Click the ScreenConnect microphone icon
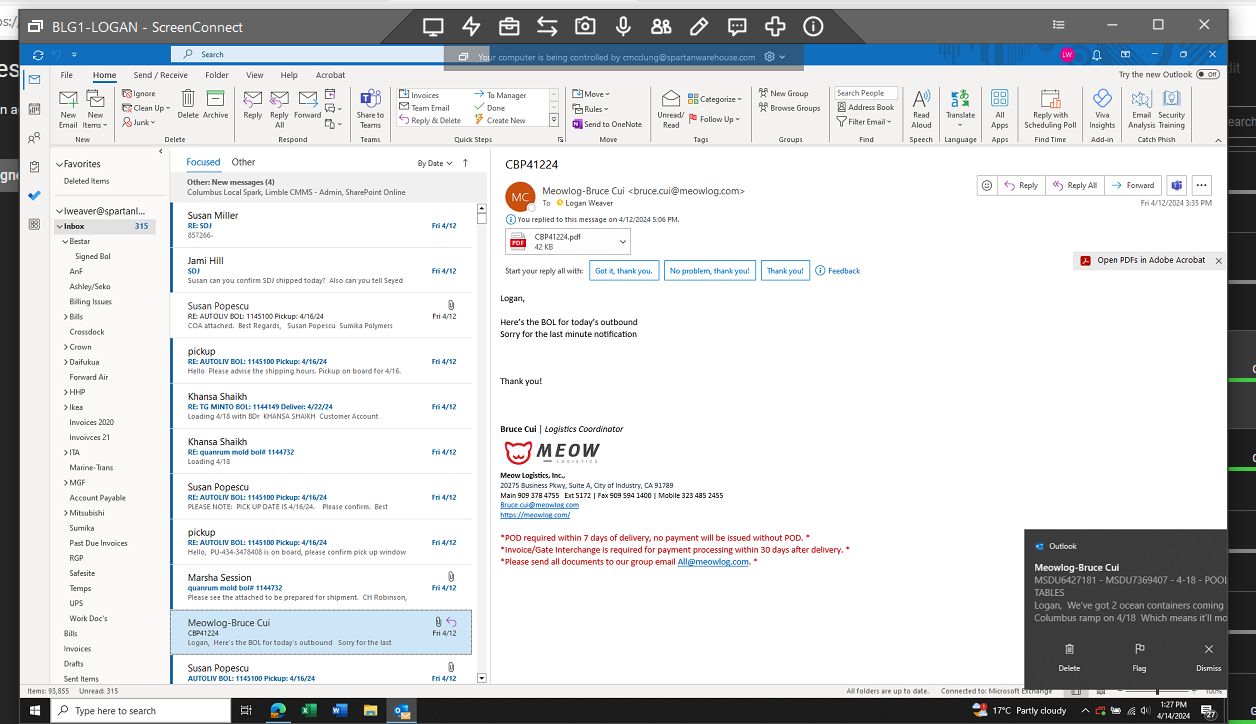 point(623,27)
